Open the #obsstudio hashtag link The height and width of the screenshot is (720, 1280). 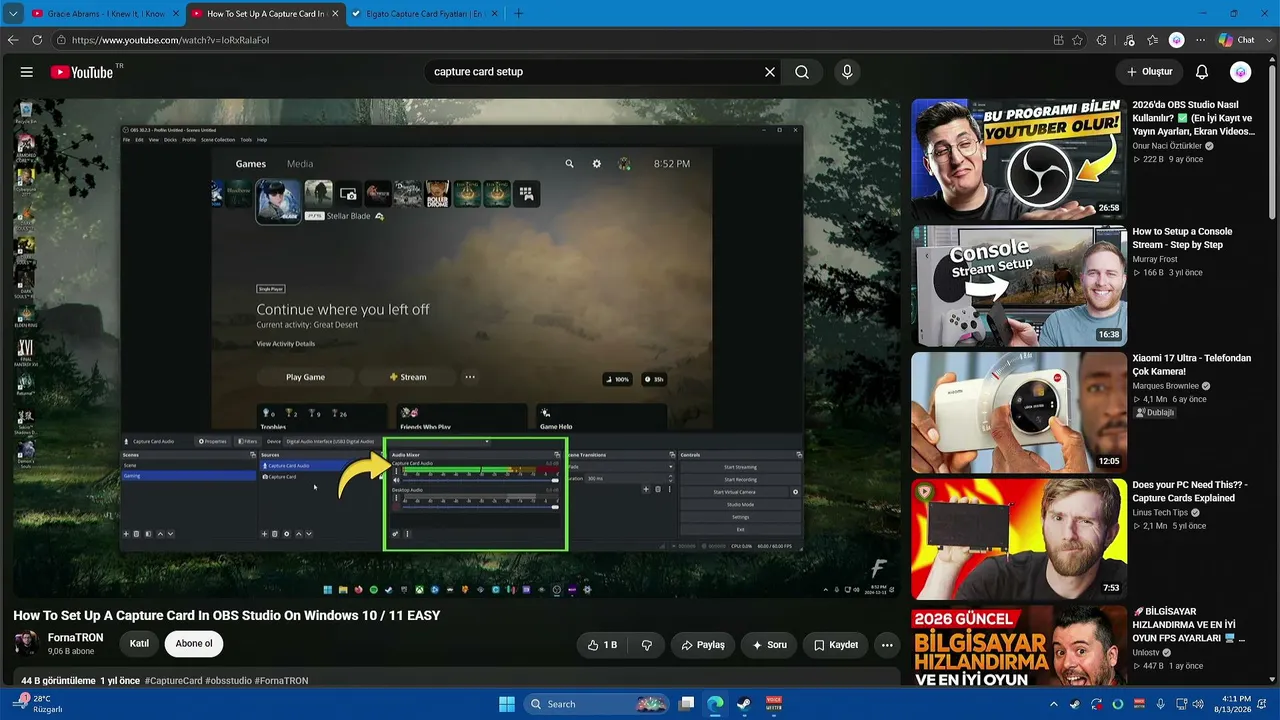(x=229, y=681)
